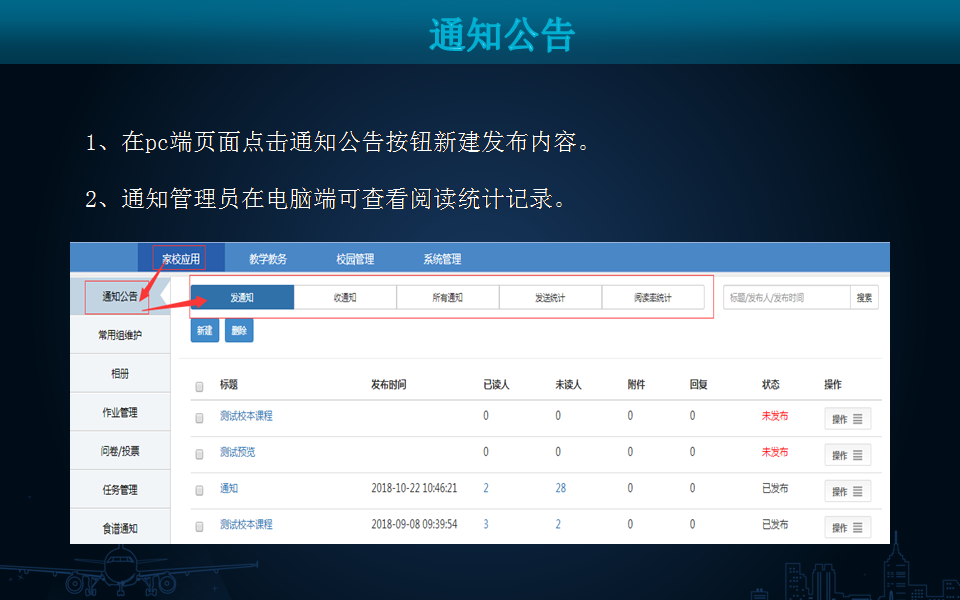Screen dimensions: 960x600
Task: Open 操作 dropdown for 2018-09-08 row
Action: pos(847,527)
